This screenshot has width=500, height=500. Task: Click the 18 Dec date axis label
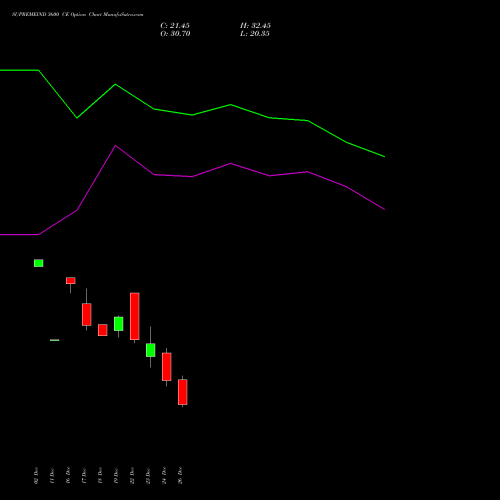pos(100,476)
